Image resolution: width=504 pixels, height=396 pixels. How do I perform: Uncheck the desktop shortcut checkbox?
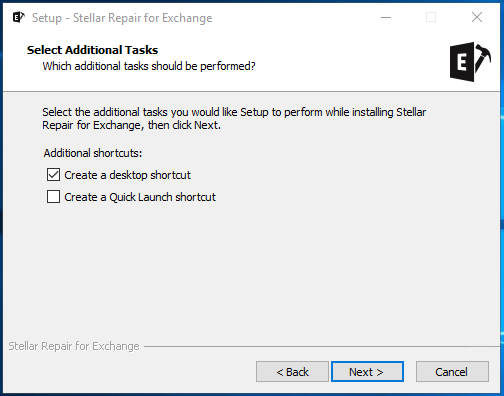click(53, 175)
